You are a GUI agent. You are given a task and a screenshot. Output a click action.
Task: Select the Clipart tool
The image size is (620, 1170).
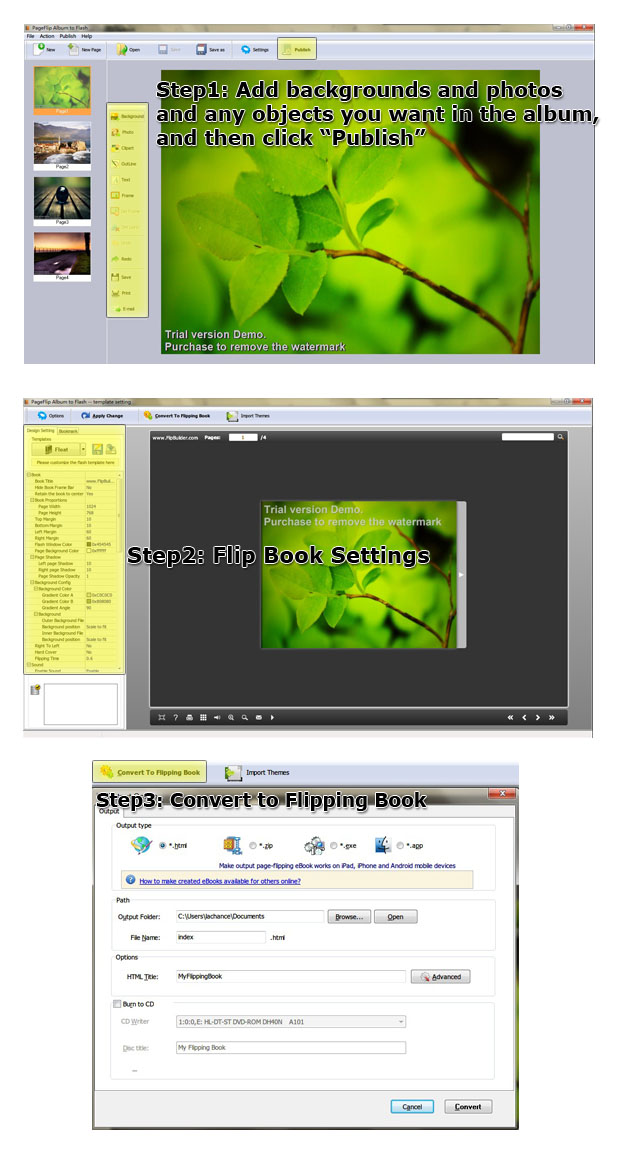pyautogui.click(x=123, y=148)
